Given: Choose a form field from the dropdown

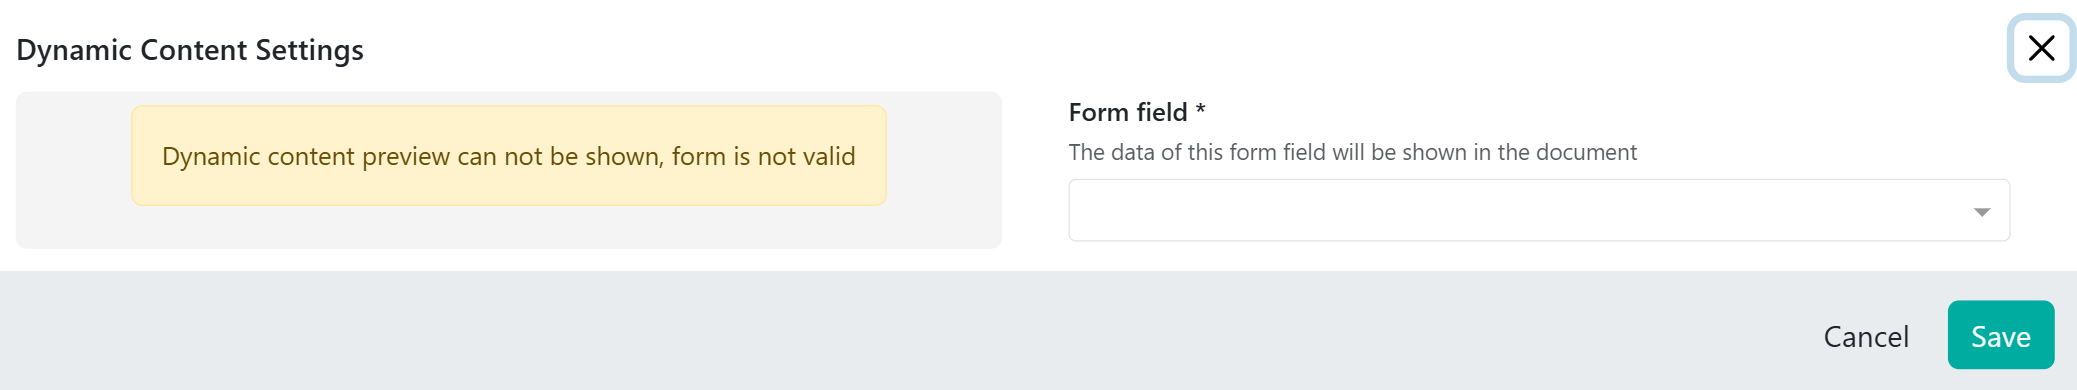Looking at the screenshot, I should tap(1539, 210).
